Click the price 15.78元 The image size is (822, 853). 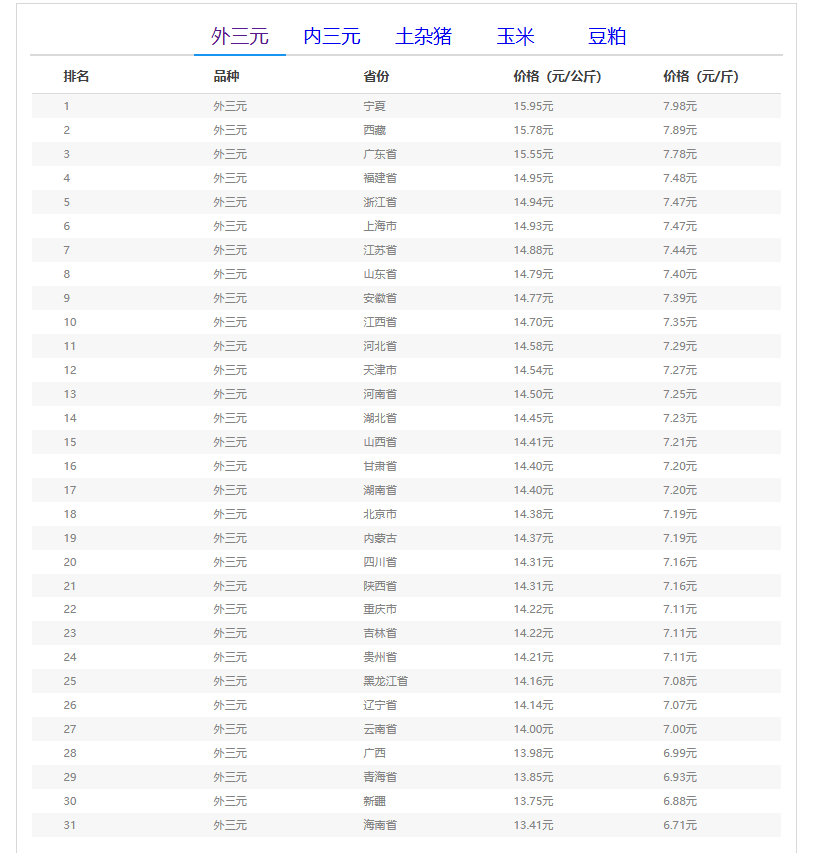[534, 130]
